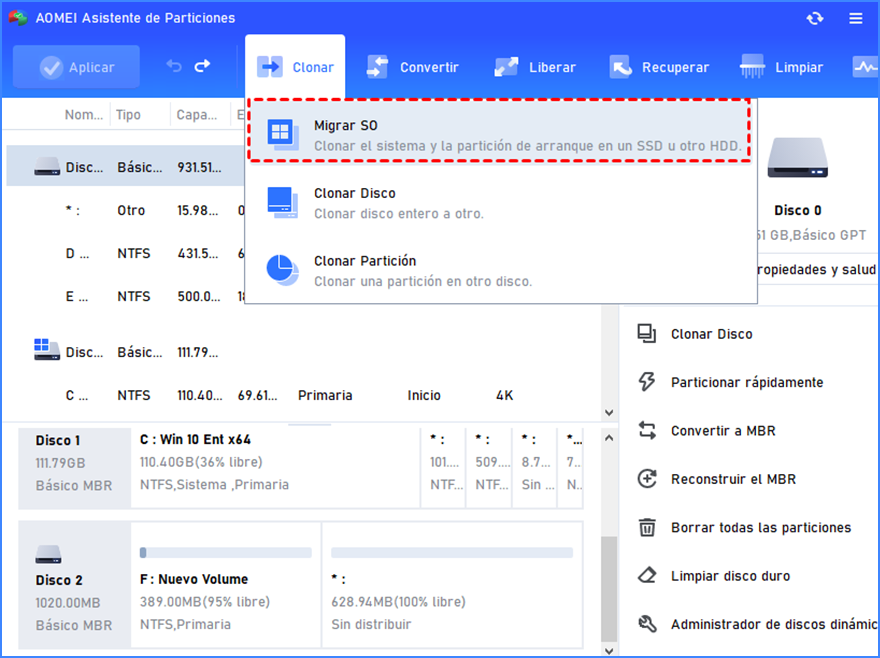Image resolution: width=880 pixels, height=658 pixels.
Task: Click the refresh icon in the title bar
Action: point(815,19)
